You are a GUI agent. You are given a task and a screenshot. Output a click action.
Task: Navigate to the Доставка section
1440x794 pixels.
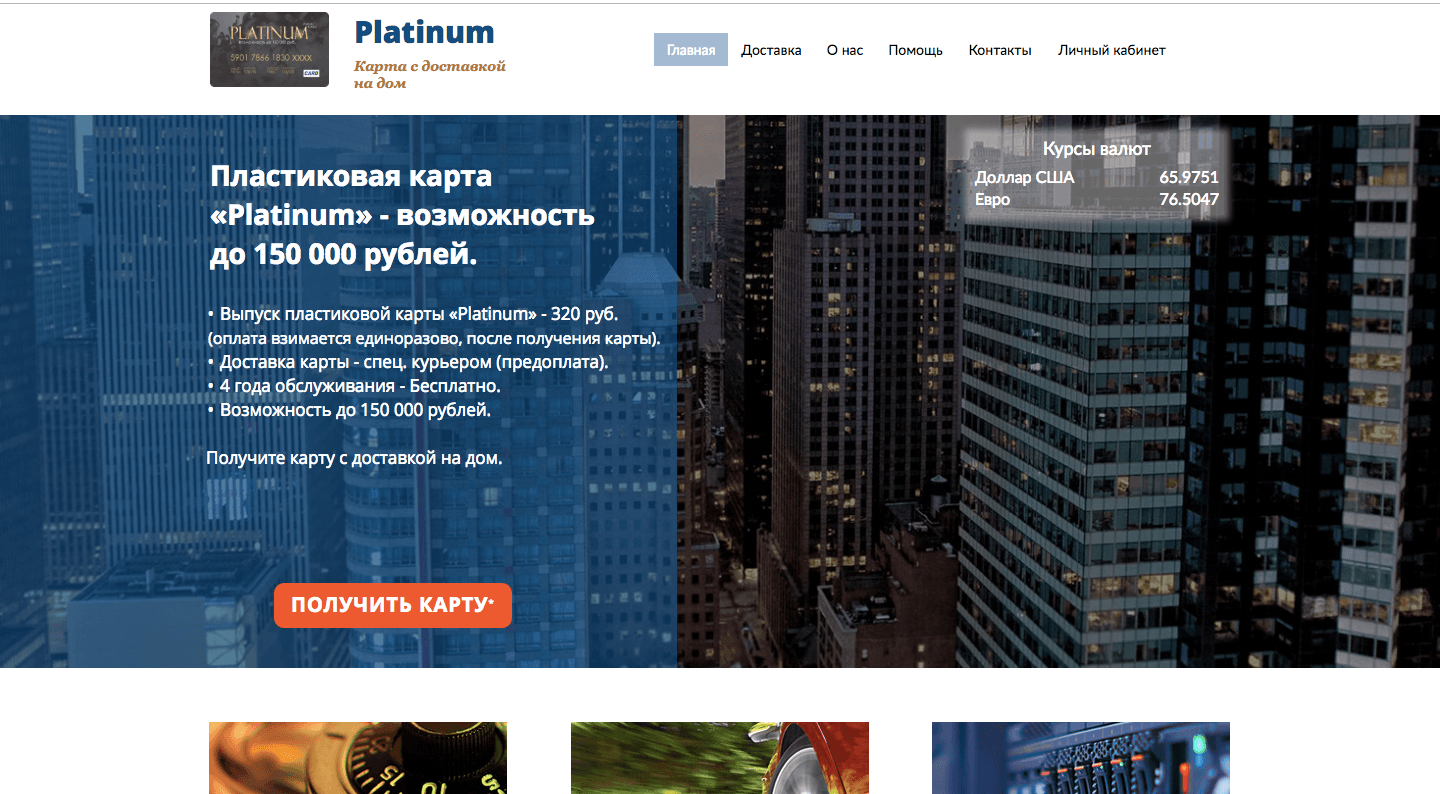(771, 49)
